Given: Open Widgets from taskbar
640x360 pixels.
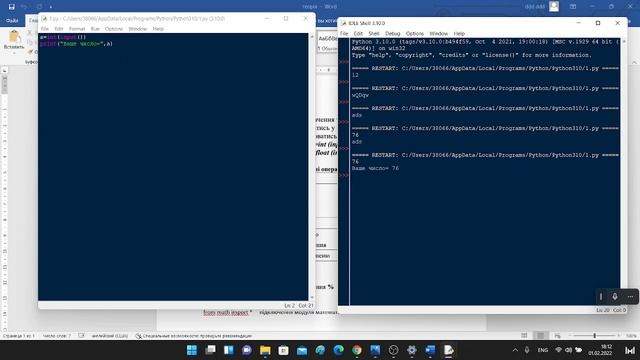Looking at the screenshot, I should click(x=229, y=350).
